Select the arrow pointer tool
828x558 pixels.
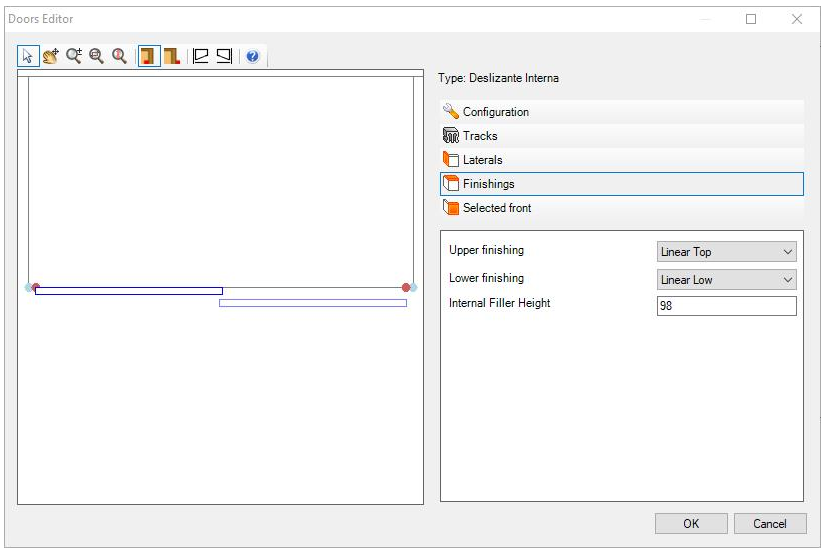pyautogui.click(x=28, y=56)
